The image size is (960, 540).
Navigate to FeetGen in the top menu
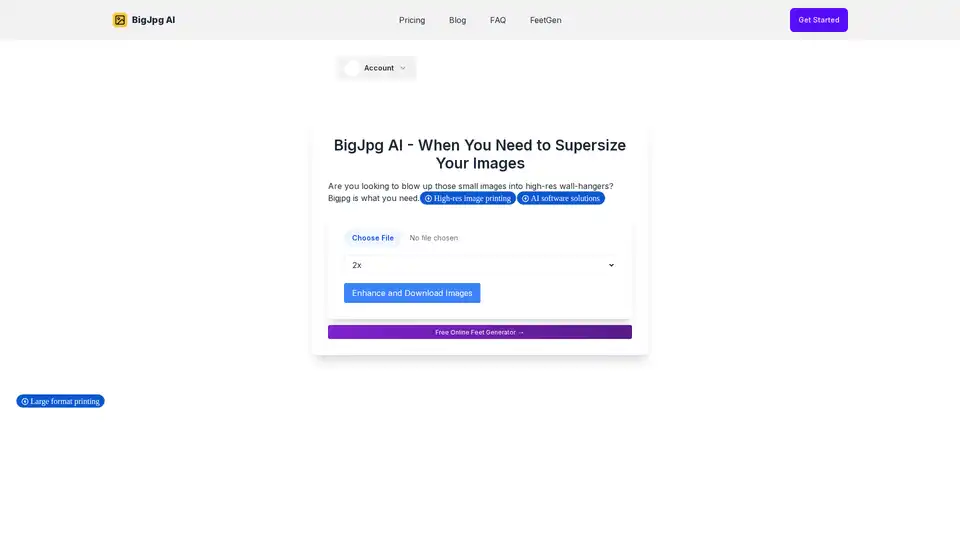tap(545, 20)
